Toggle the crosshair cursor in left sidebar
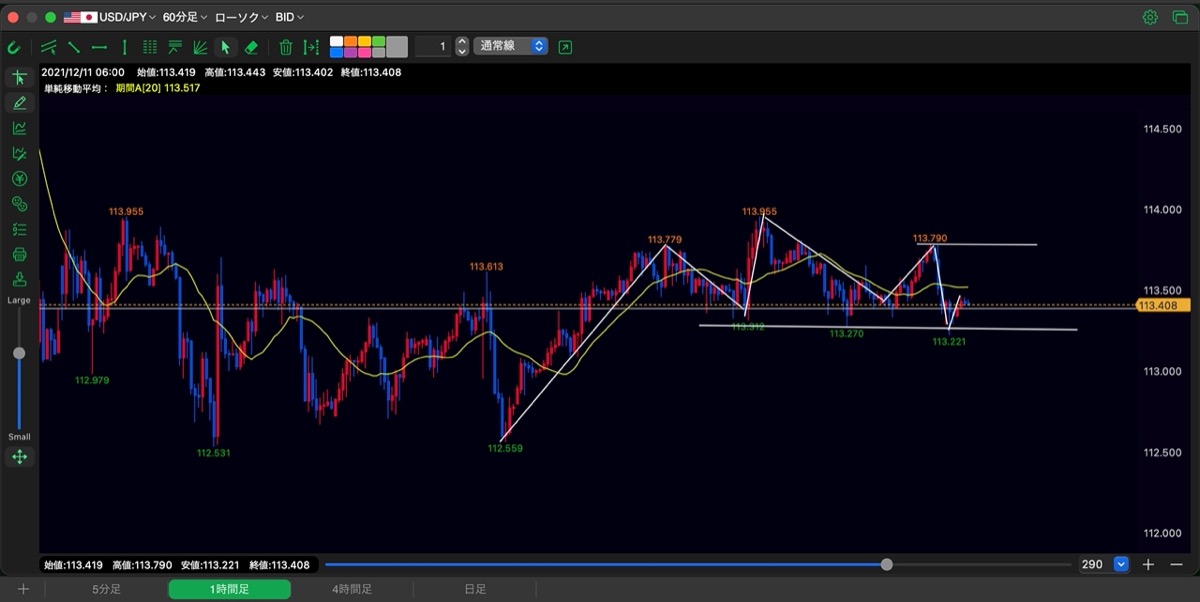The image size is (1200, 602). click(x=19, y=78)
